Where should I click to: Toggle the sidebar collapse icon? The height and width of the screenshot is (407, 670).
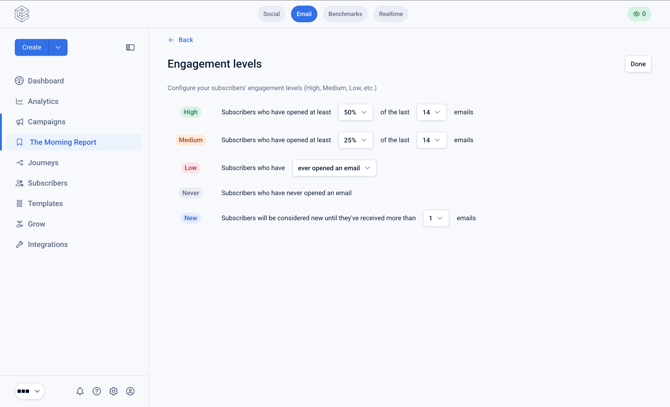click(x=130, y=47)
